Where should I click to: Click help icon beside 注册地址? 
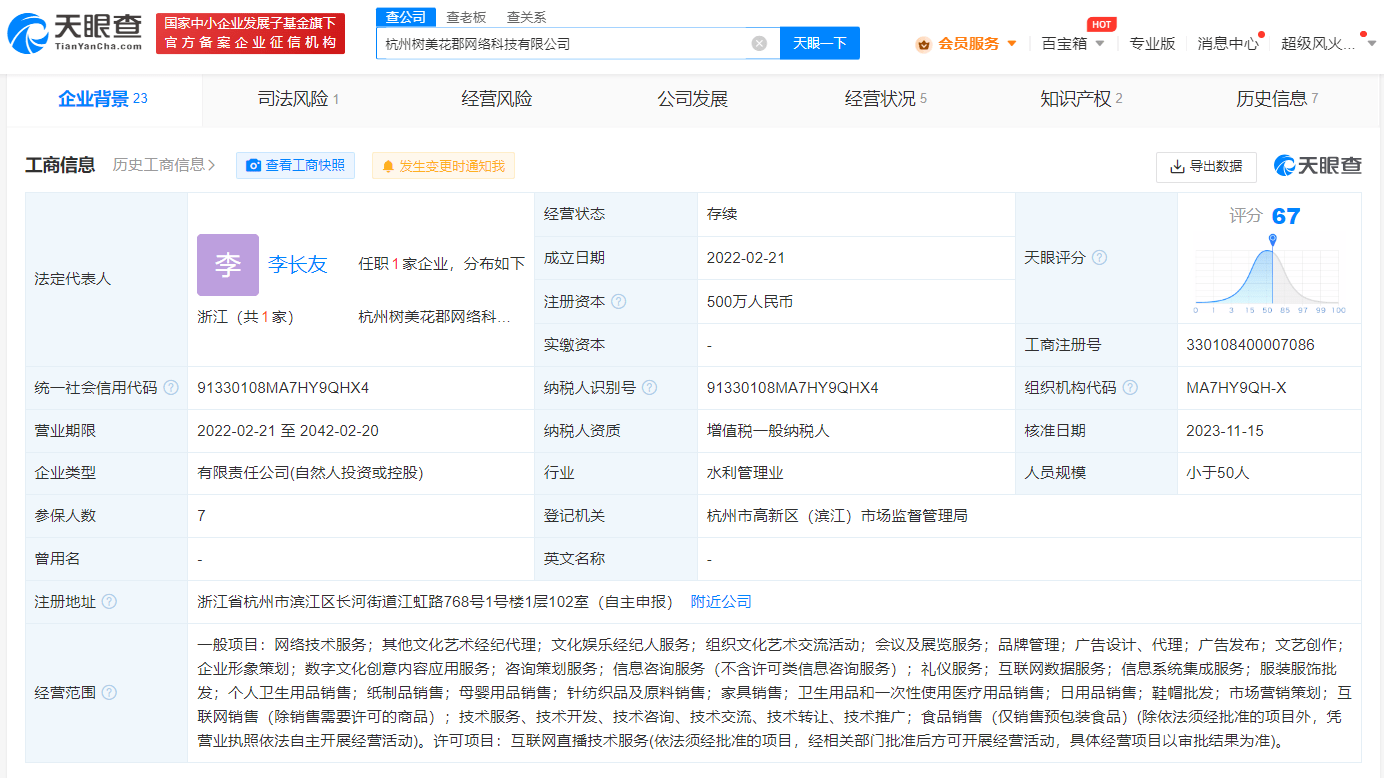click(x=109, y=602)
